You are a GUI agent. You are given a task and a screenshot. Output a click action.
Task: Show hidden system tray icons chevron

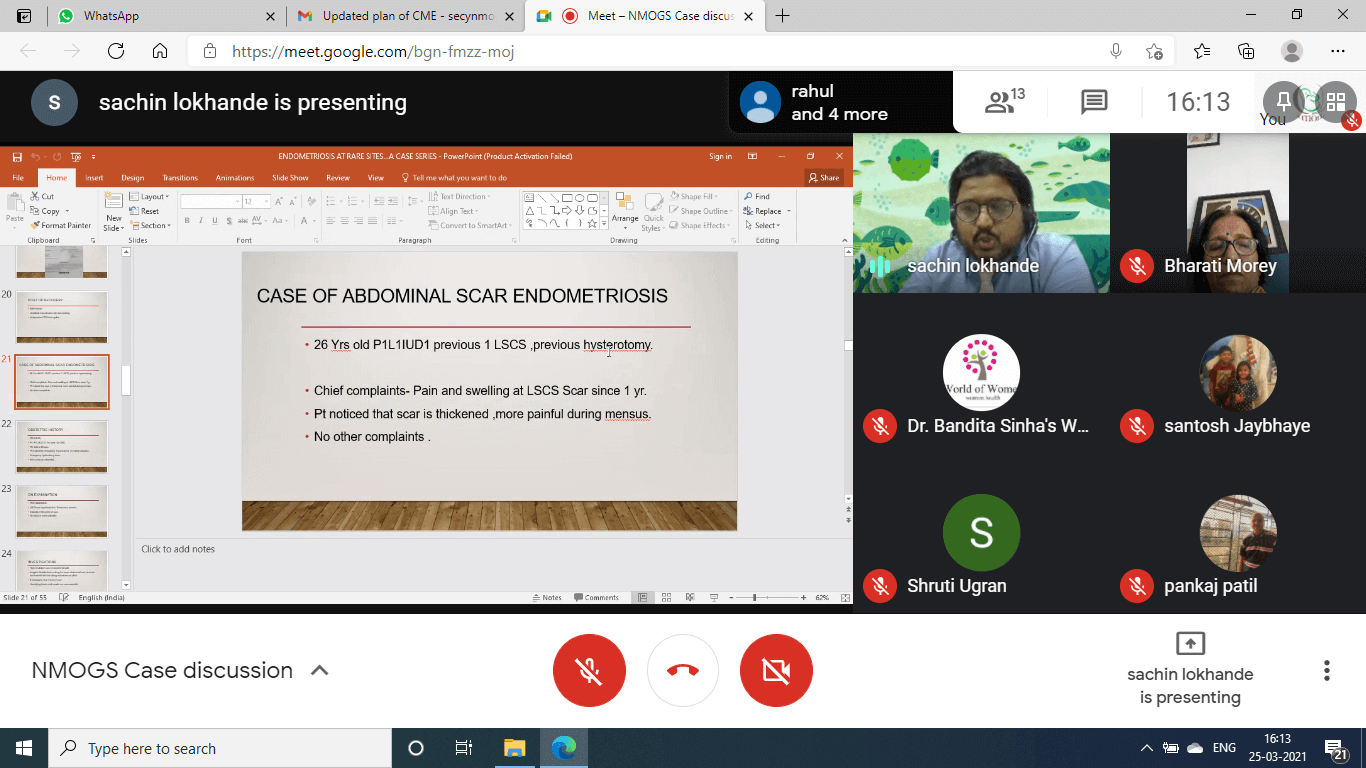pos(1146,748)
